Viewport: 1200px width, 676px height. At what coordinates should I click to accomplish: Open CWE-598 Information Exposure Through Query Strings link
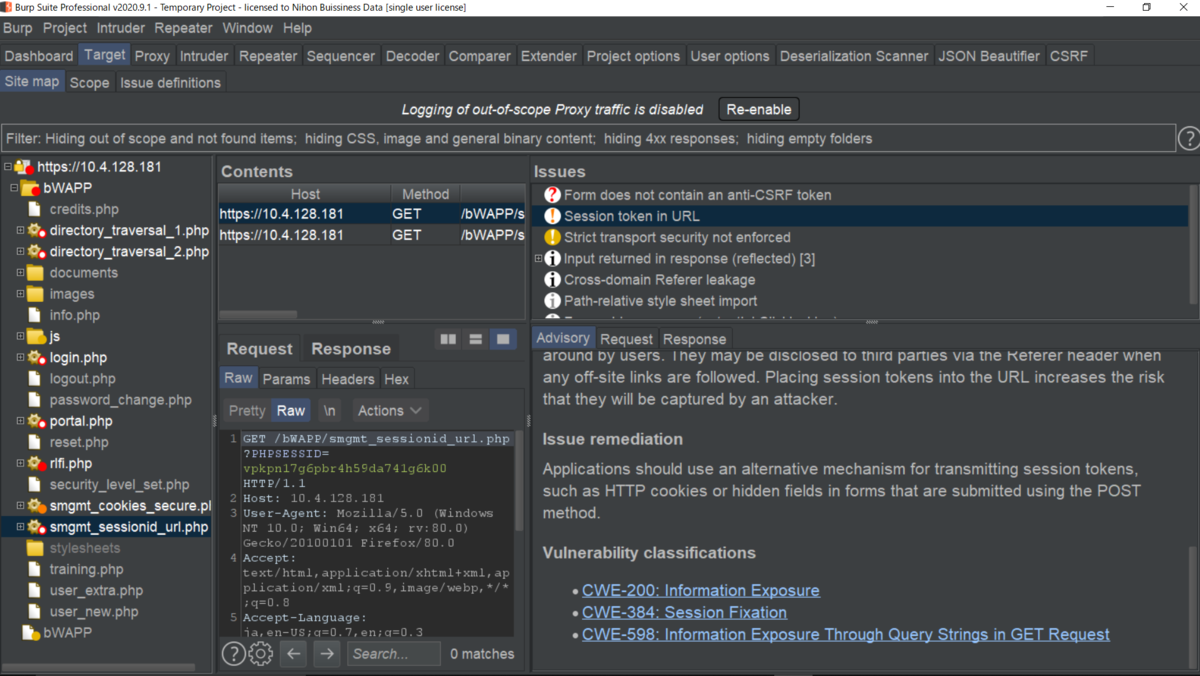tap(846, 635)
